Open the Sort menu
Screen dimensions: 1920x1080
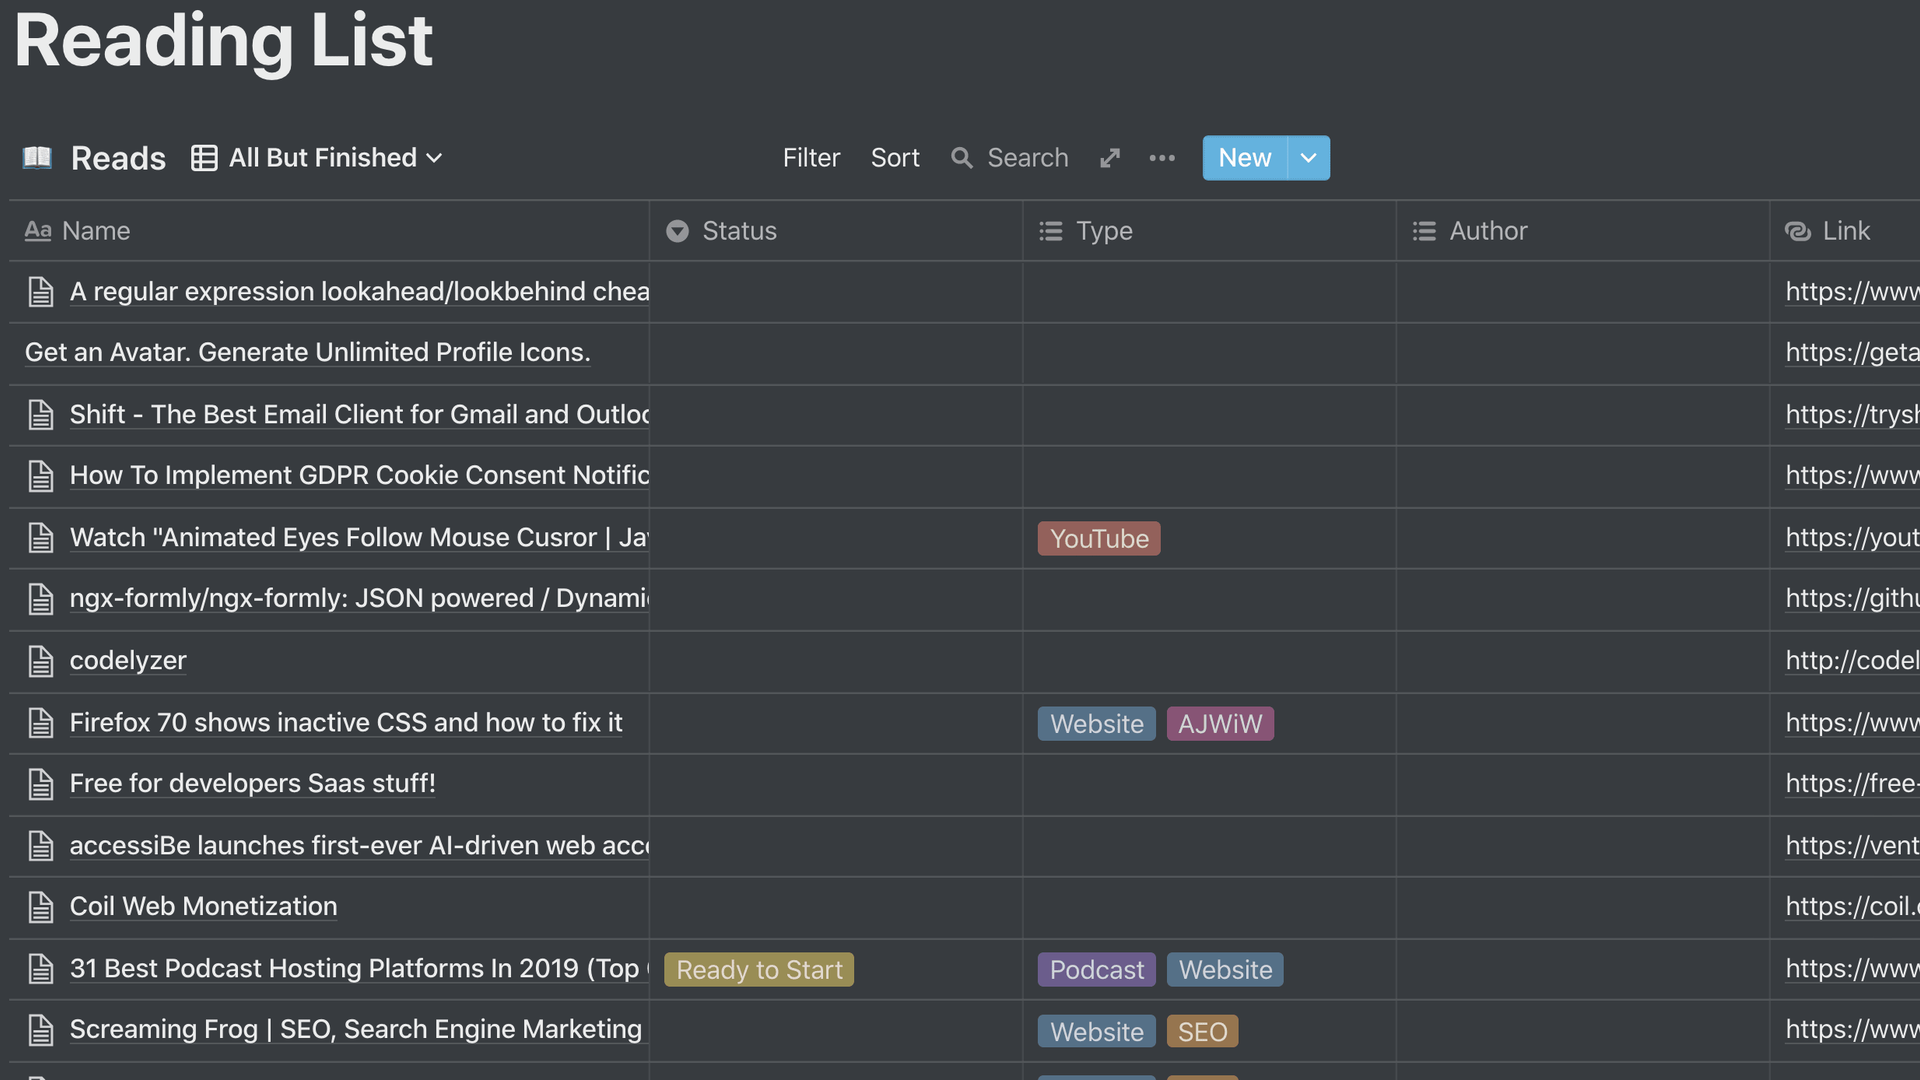point(895,158)
